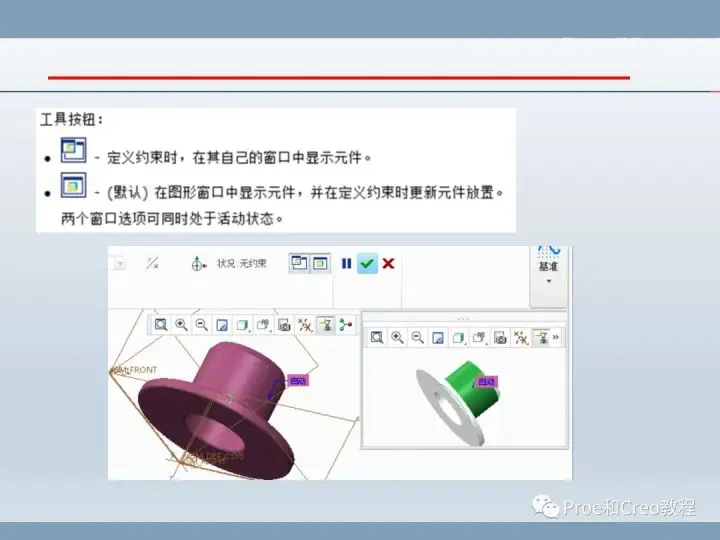Zoom out using main graphics toolbar

pos(201,325)
